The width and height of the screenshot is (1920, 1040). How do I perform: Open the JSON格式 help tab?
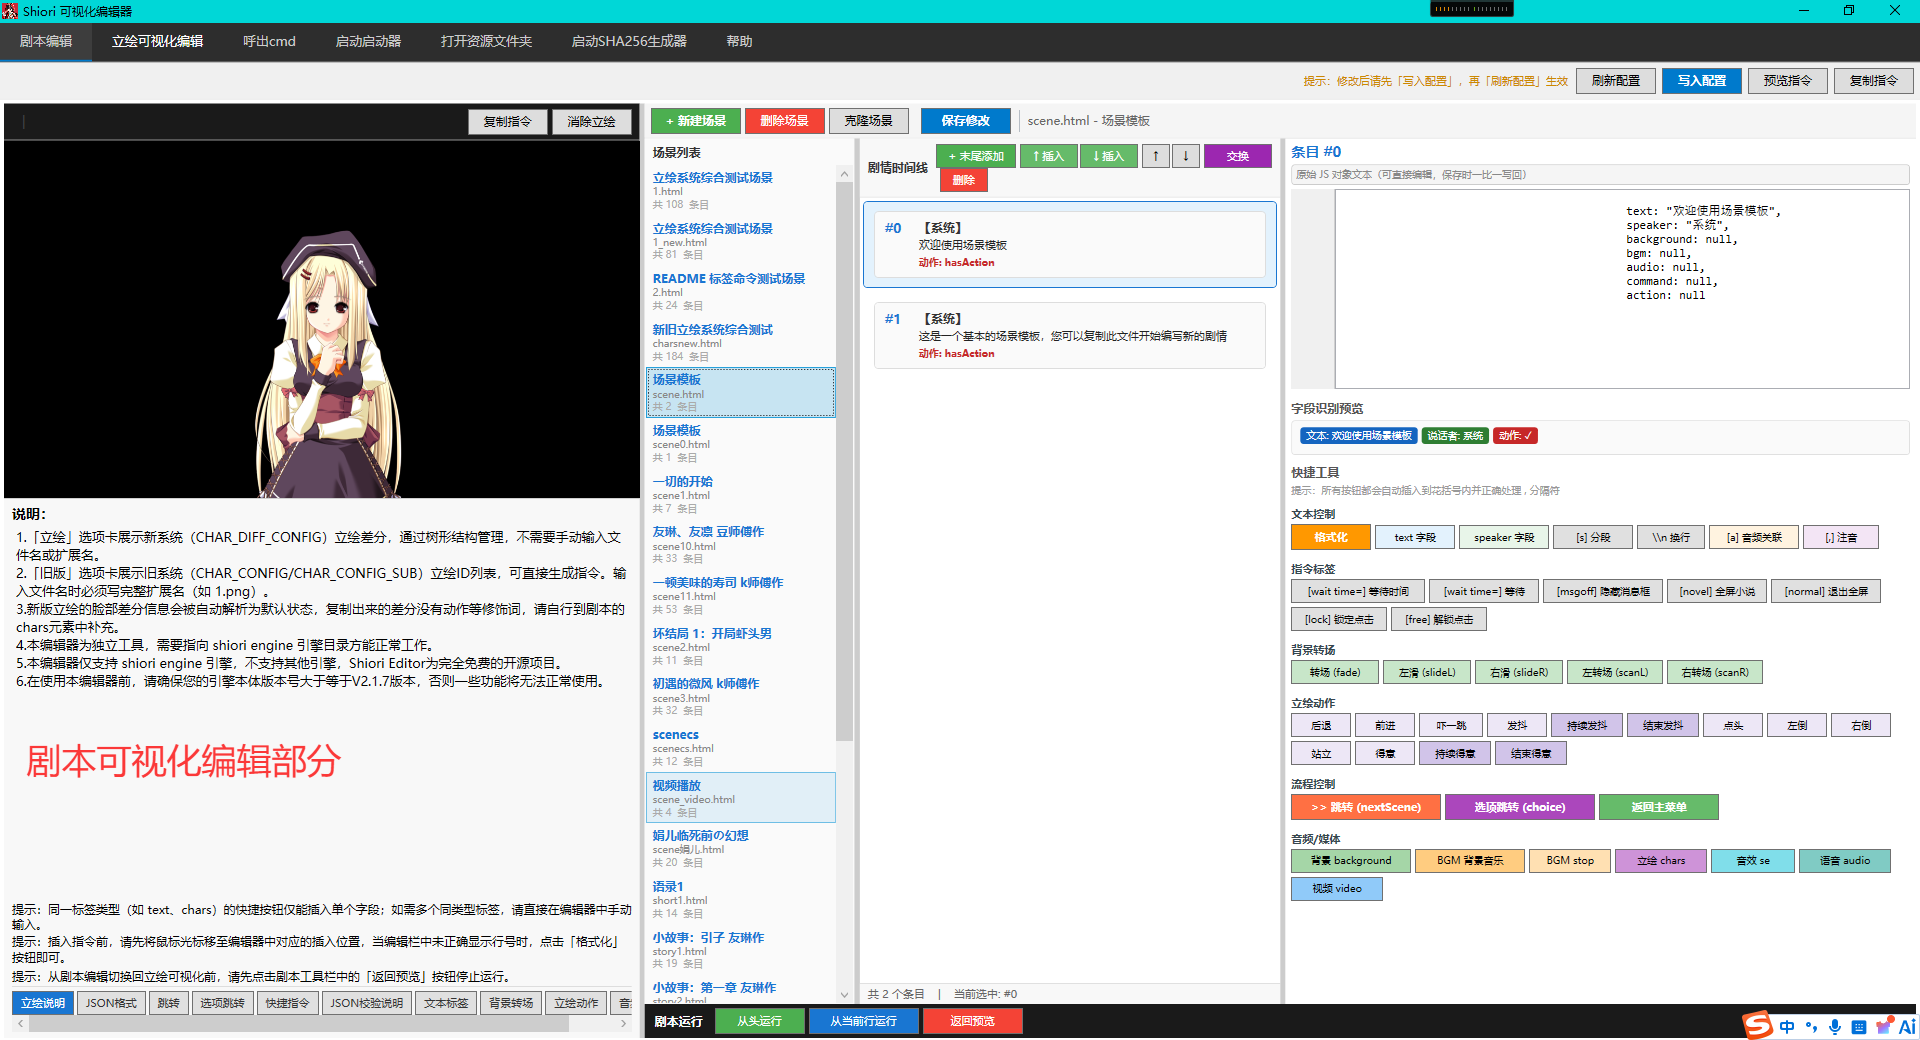tap(111, 1003)
